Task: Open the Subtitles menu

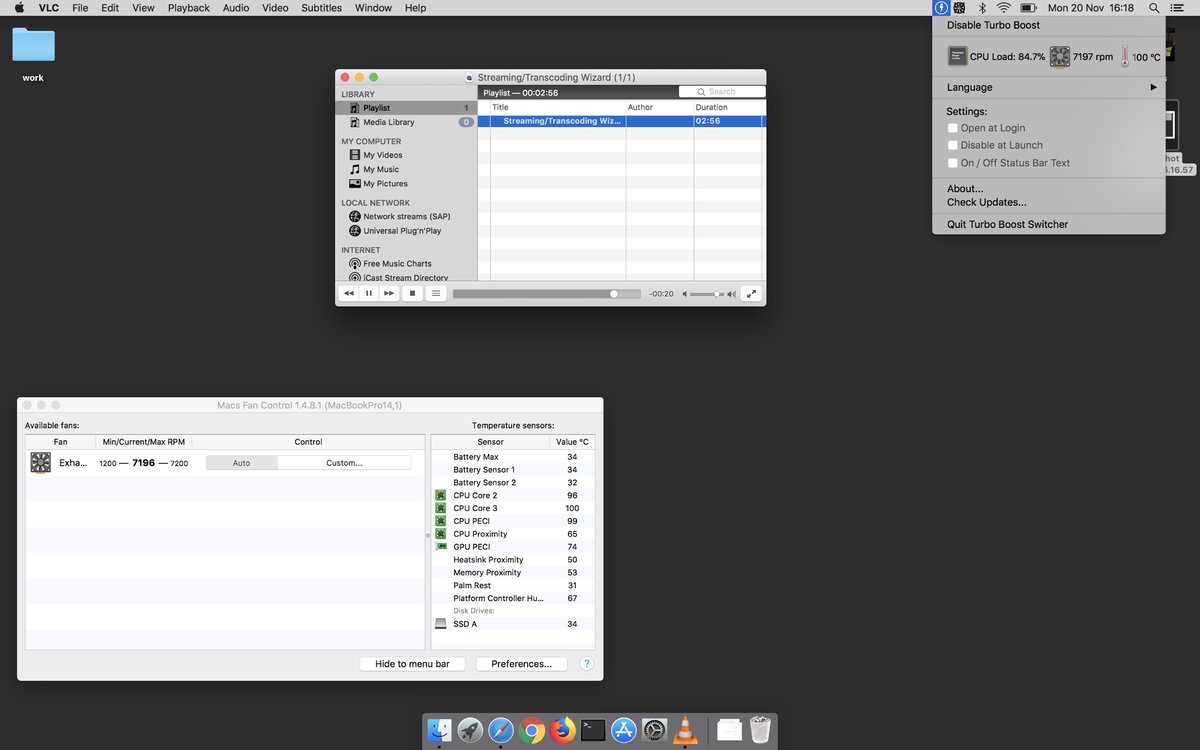Action: 321,8
